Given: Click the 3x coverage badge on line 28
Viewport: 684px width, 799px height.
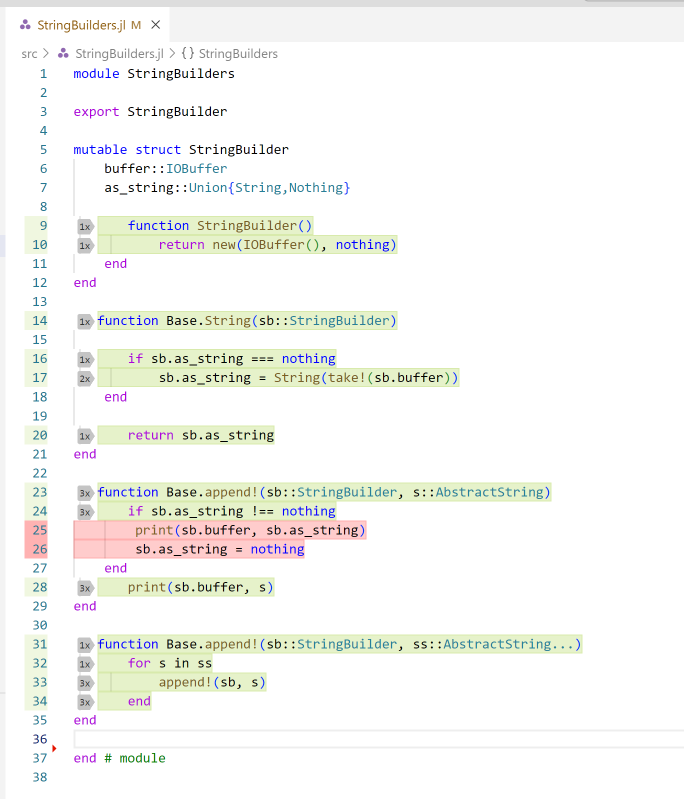Looking at the screenshot, I should 85,588.
